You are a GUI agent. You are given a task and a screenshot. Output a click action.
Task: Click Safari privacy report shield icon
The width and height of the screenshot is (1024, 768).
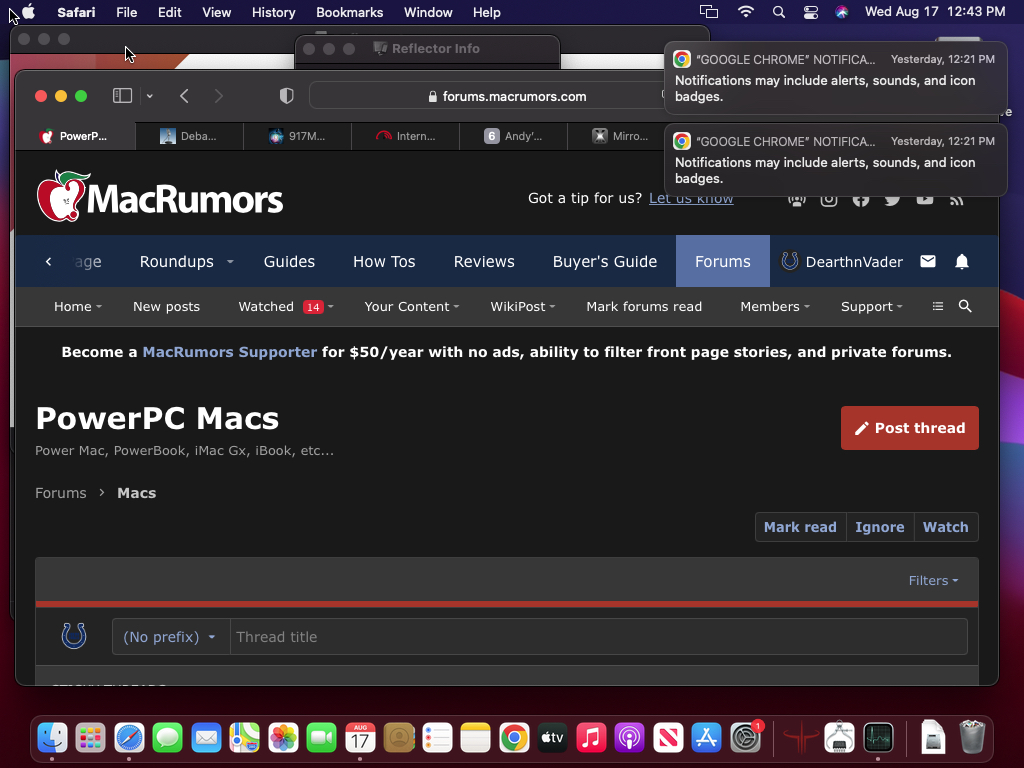click(x=287, y=96)
